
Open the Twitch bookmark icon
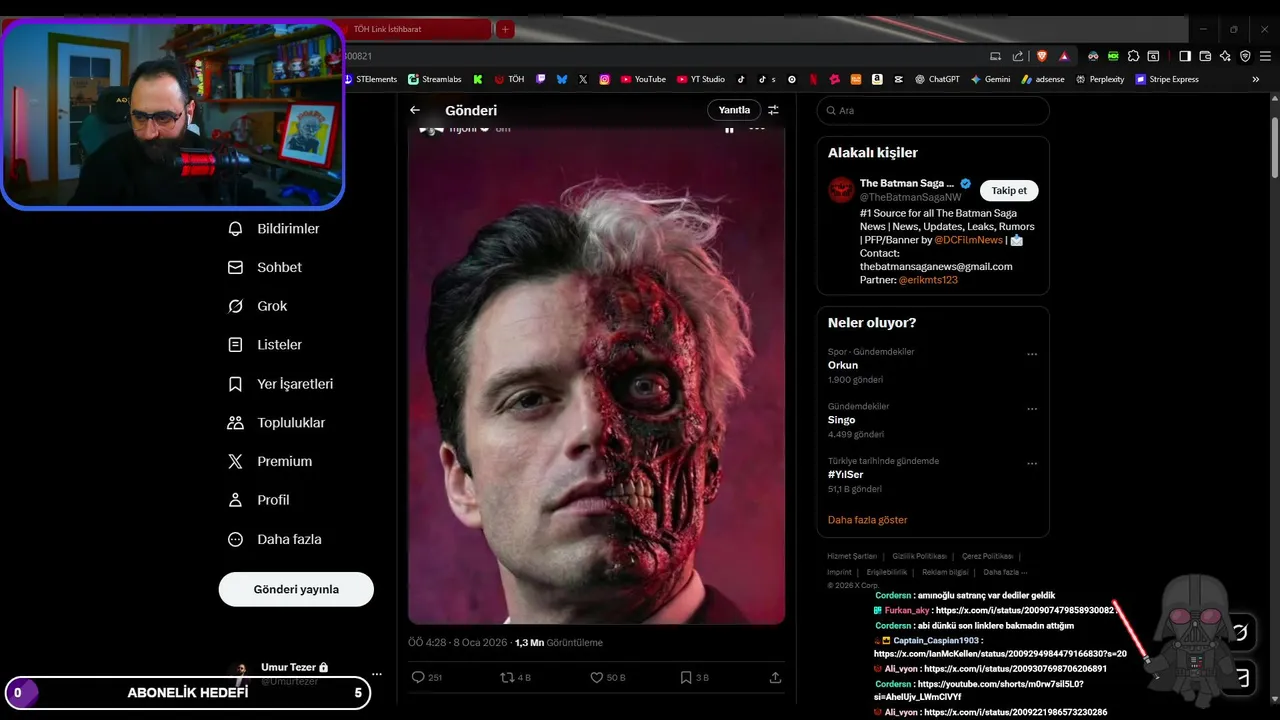(541, 79)
